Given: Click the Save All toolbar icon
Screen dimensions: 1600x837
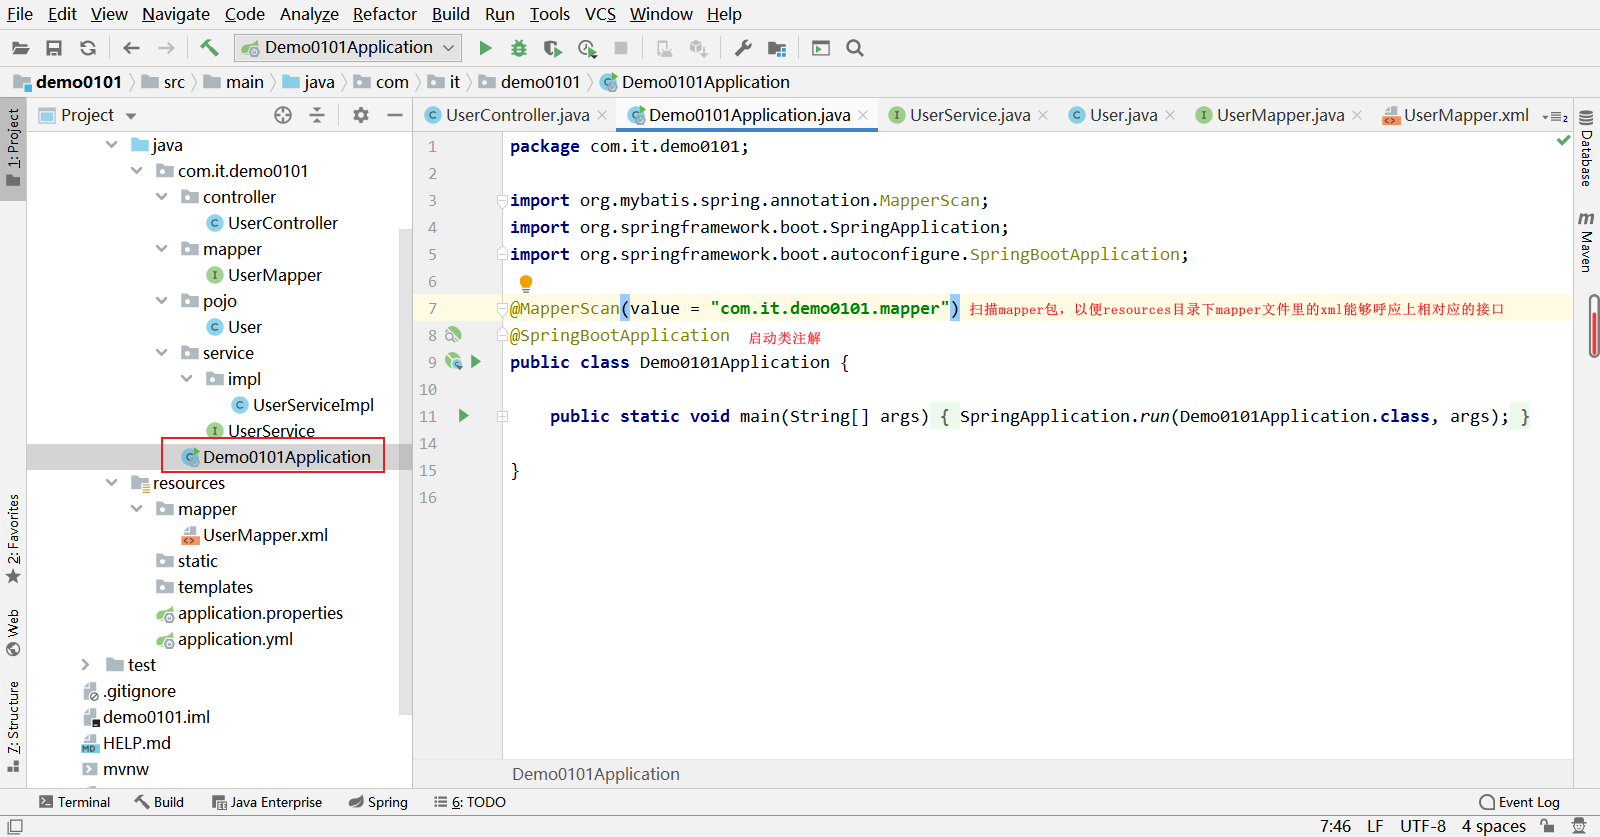Looking at the screenshot, I should tap(54, 48).
